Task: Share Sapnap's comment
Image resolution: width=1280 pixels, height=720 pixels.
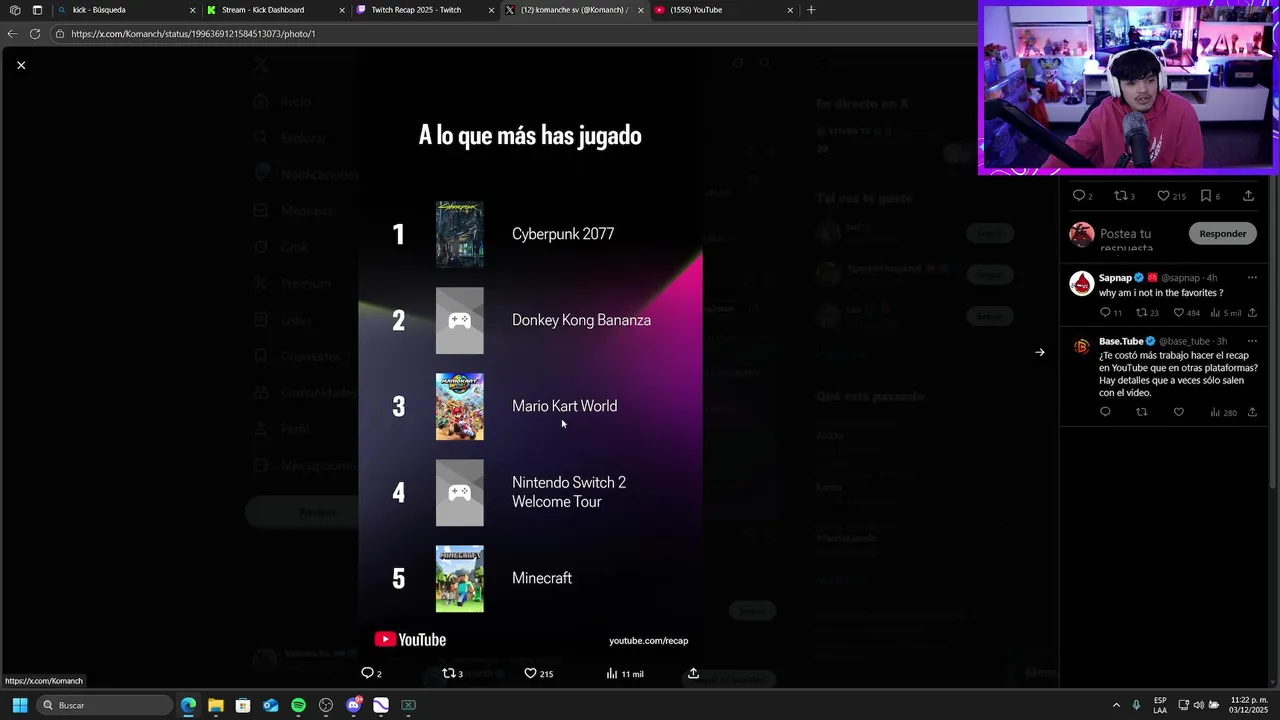Action: pos(1252,312)
